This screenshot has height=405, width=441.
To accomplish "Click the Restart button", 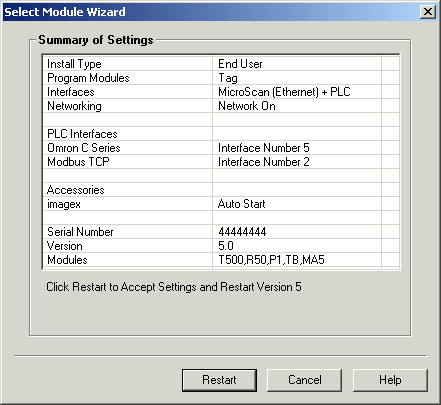I will coord(219,380).
